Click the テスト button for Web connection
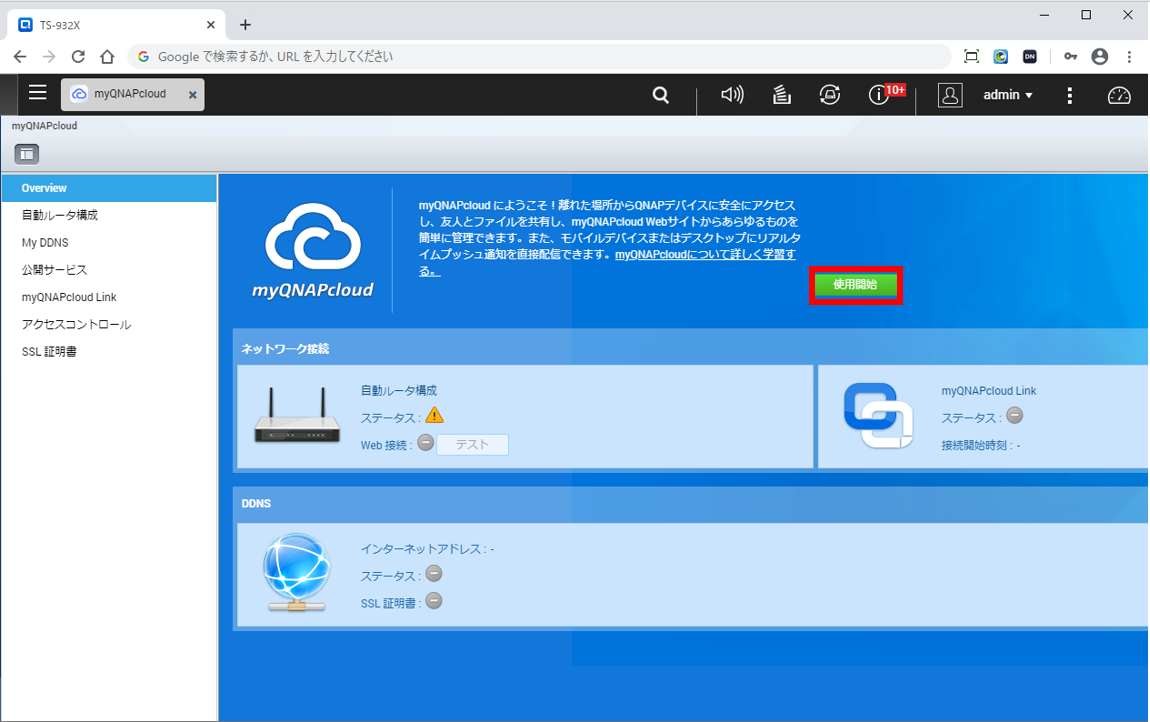1150x722 pixels. click(x=472, y=445)
